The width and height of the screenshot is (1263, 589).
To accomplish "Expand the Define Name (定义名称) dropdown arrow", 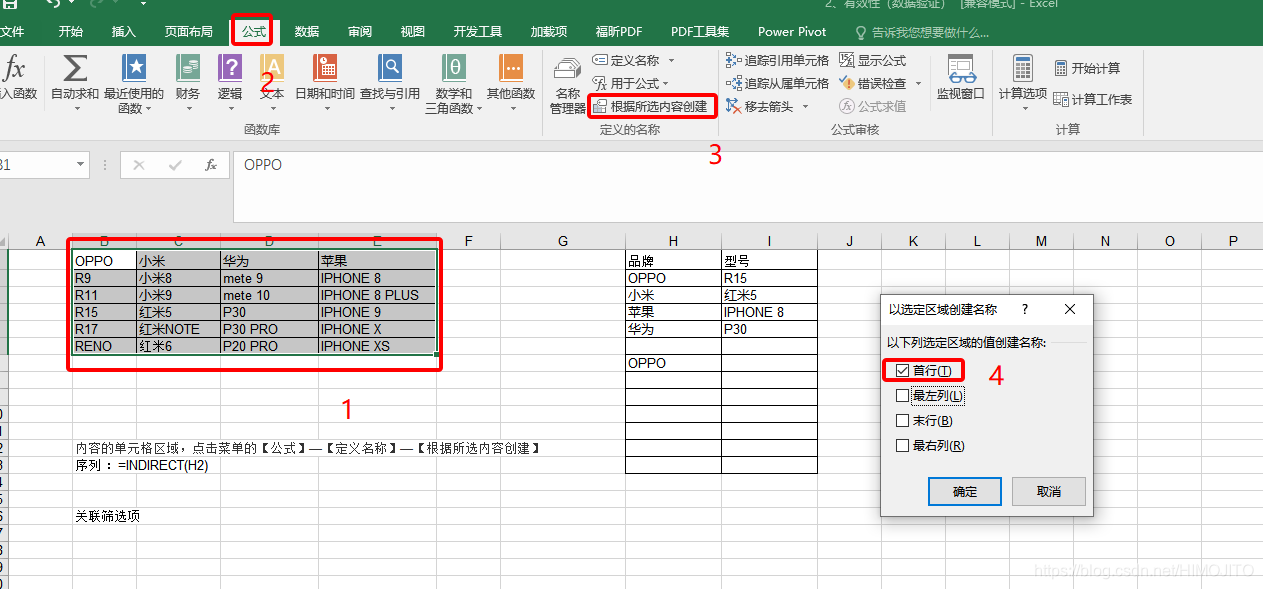I will point(671,61).
